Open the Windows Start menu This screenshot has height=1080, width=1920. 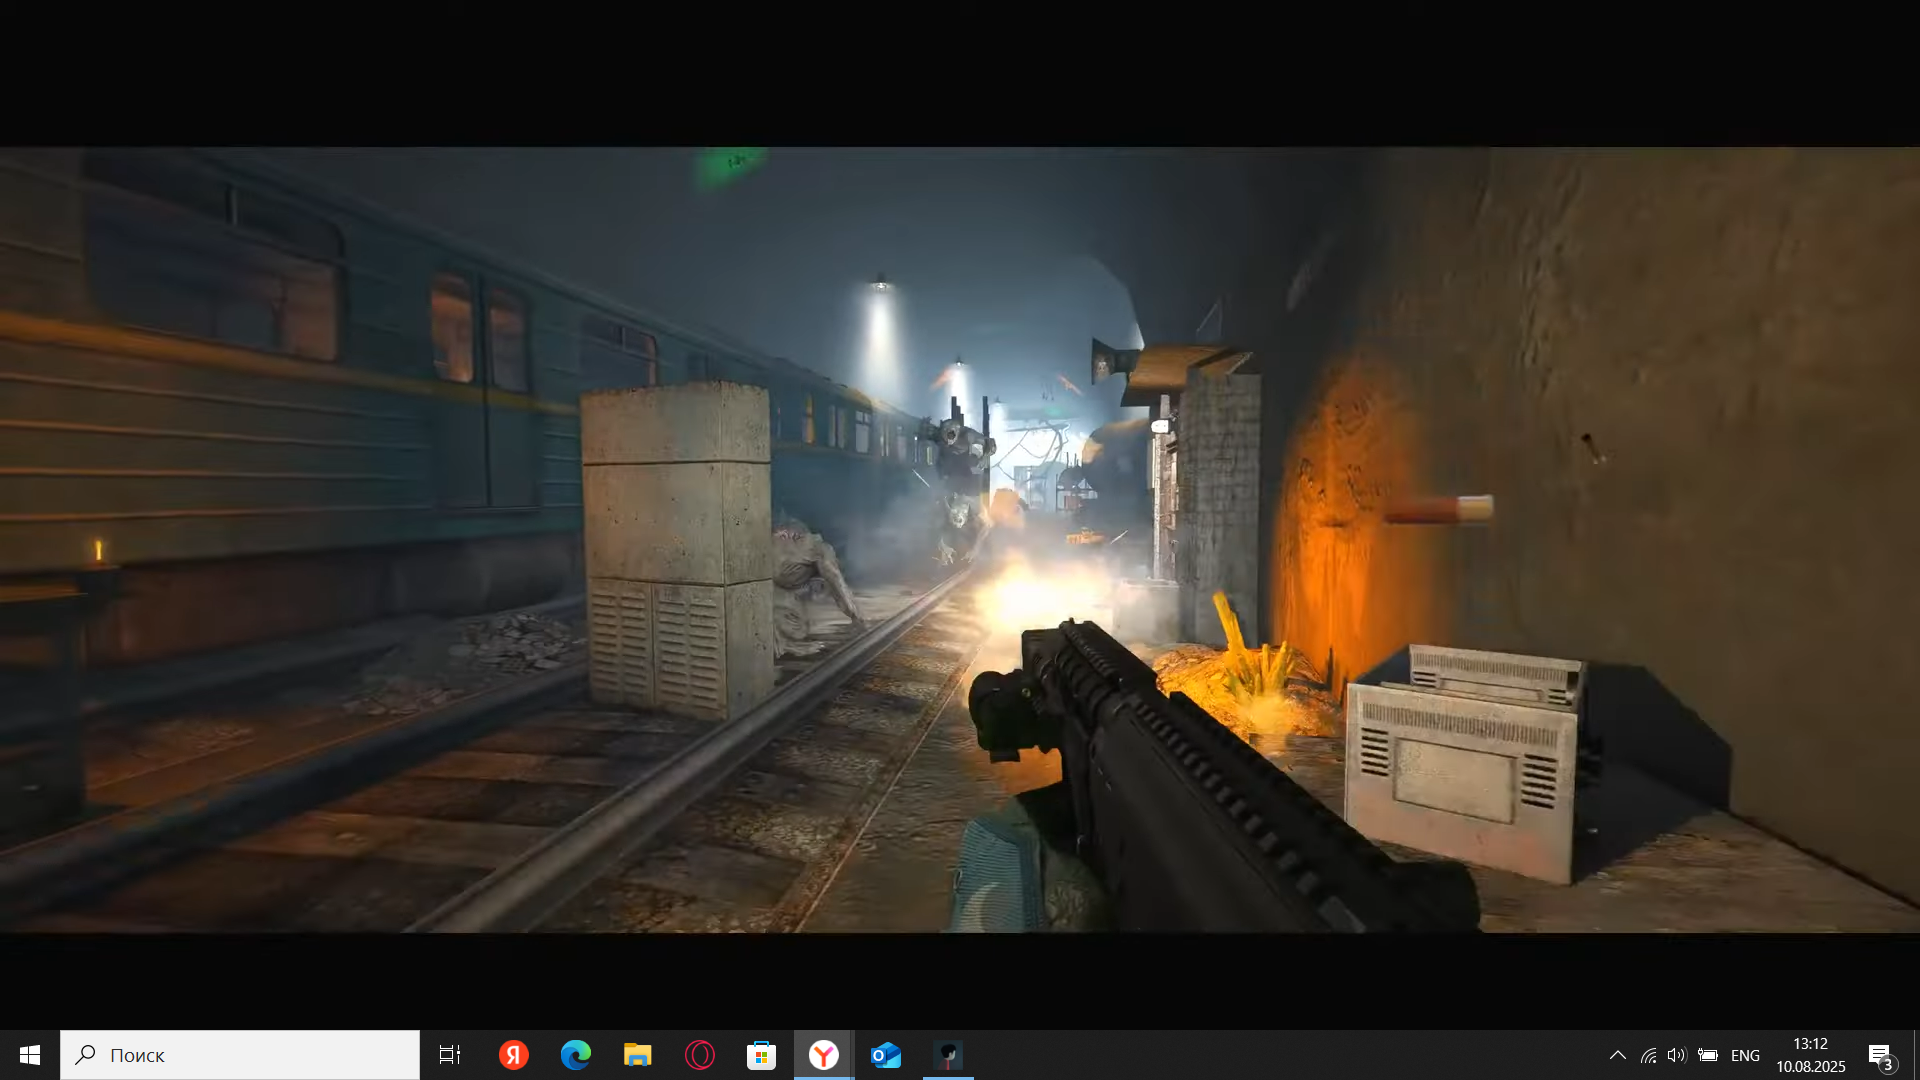[30, 1055]
